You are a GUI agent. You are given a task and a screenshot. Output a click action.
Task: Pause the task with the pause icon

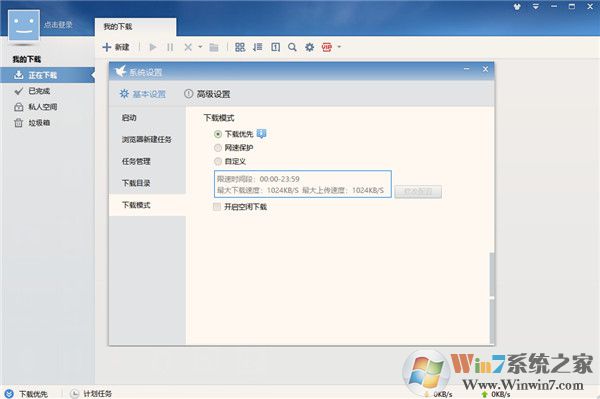click(170, 47)
